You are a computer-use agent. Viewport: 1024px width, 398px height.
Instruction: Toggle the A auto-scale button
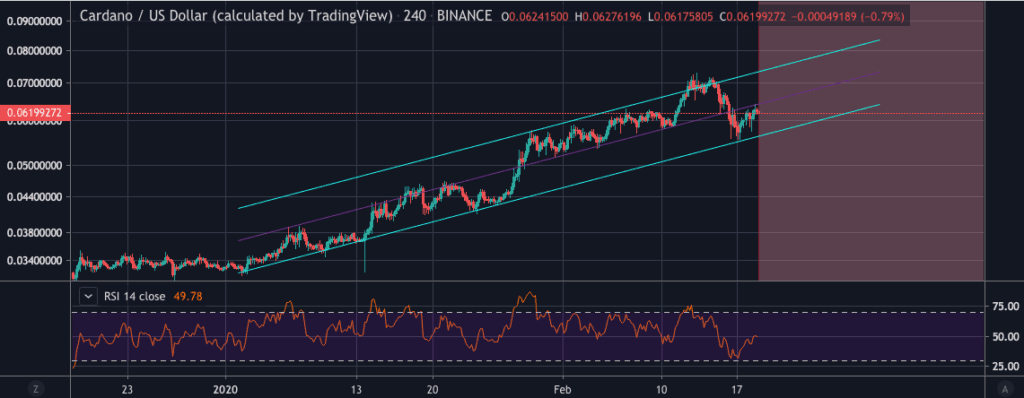(1004, 389)
